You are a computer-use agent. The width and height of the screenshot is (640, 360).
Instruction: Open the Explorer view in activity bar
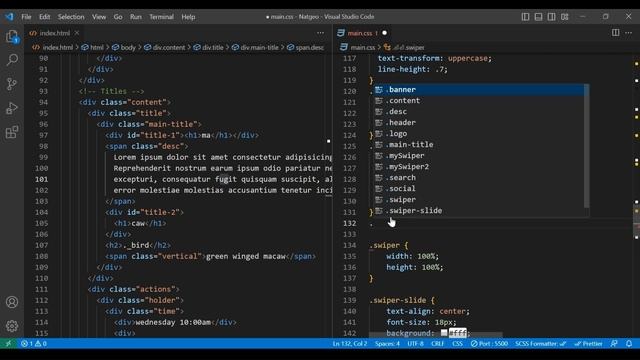click(12, 36)
